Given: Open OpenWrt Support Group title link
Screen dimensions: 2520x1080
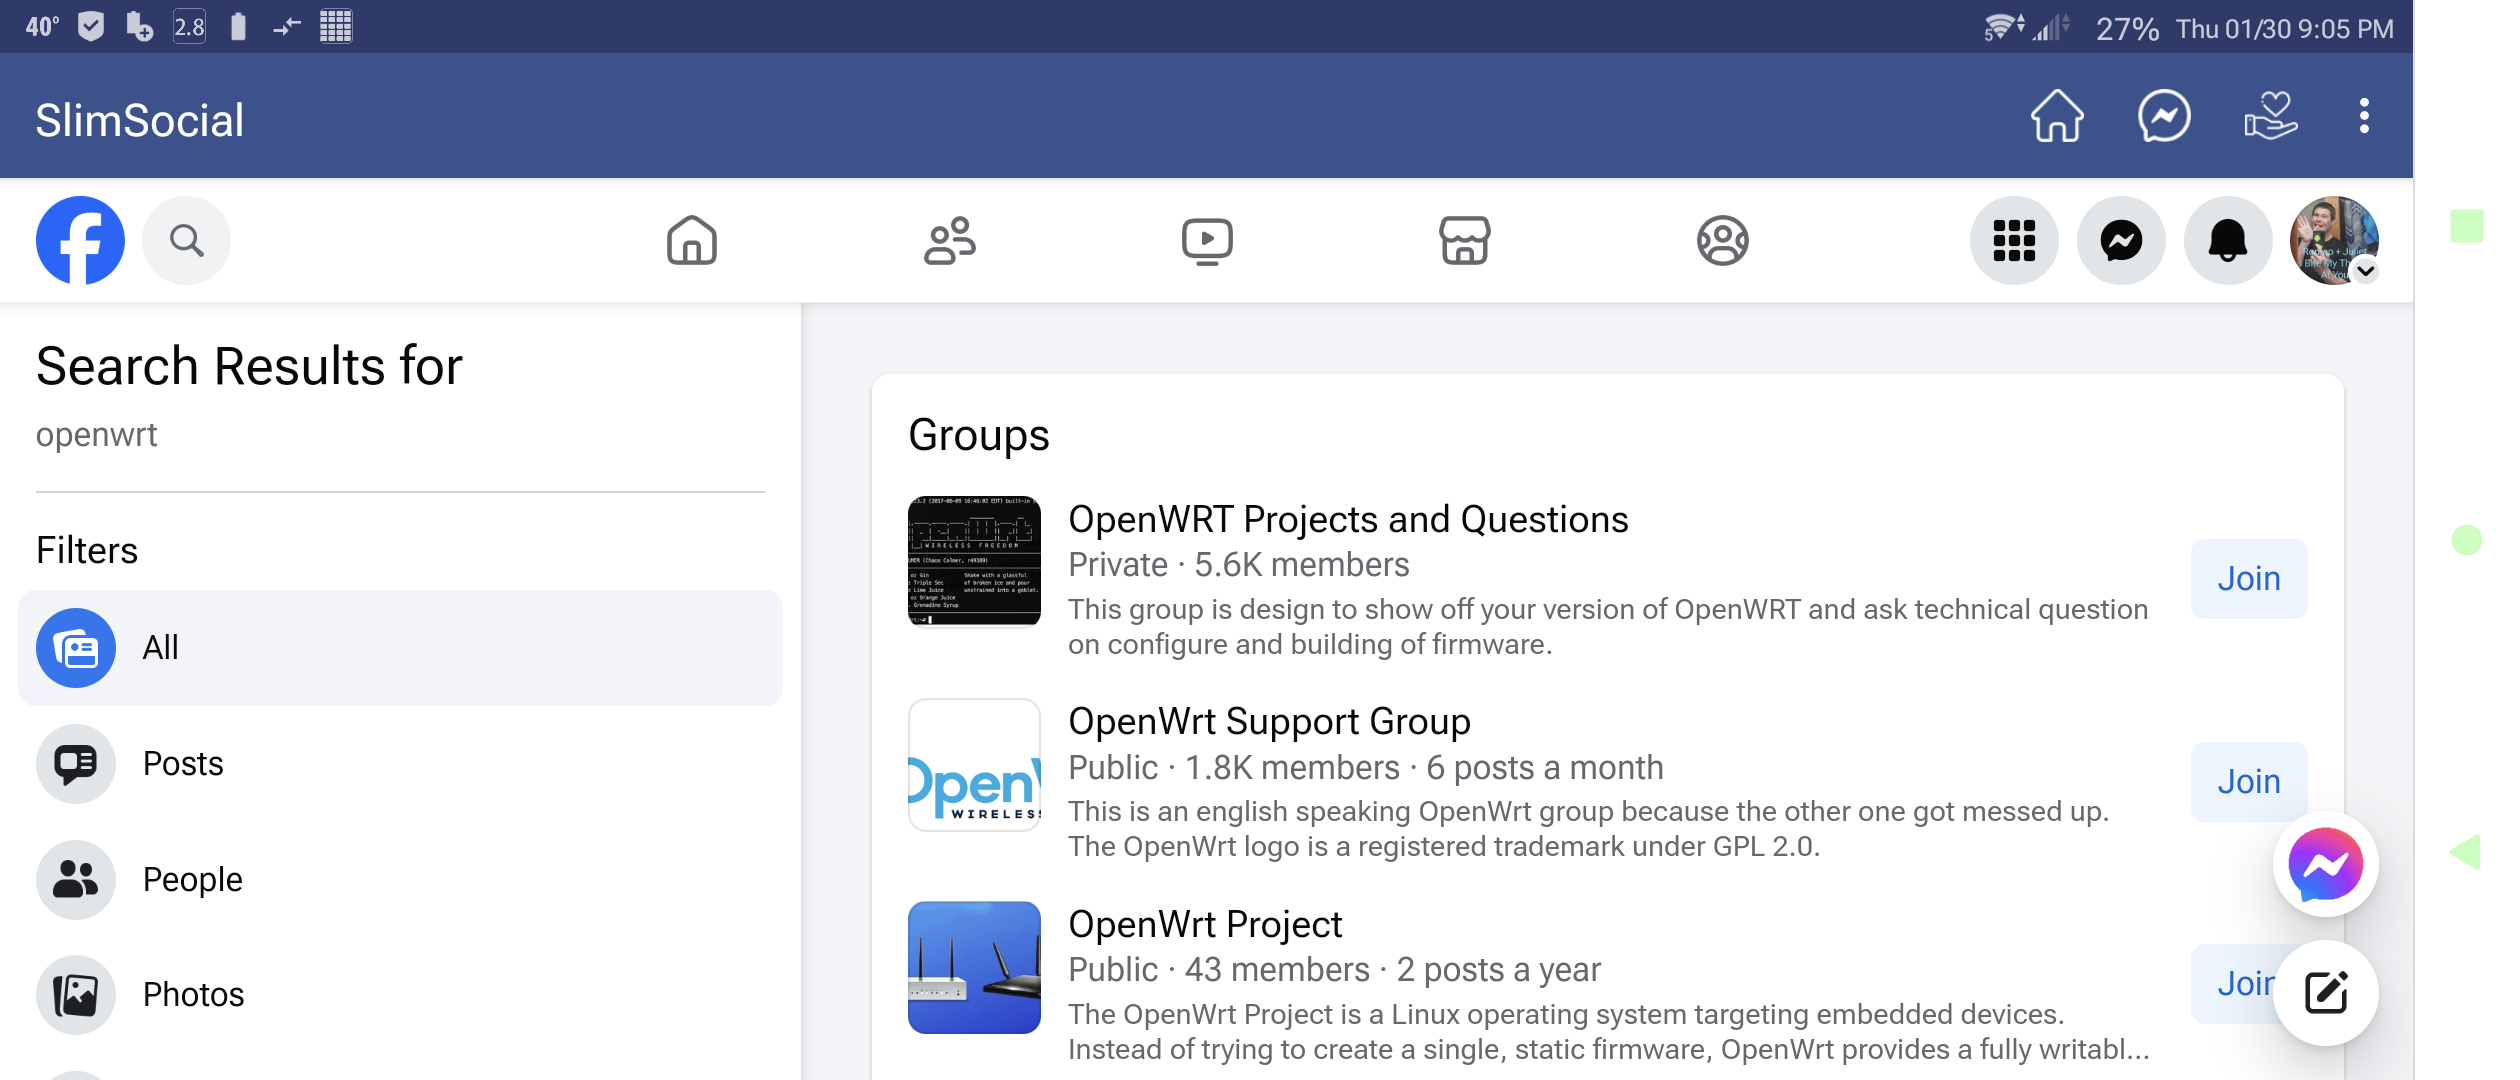Looking at the screenshot, I should pyautogui.click(x=1268, y=721).
